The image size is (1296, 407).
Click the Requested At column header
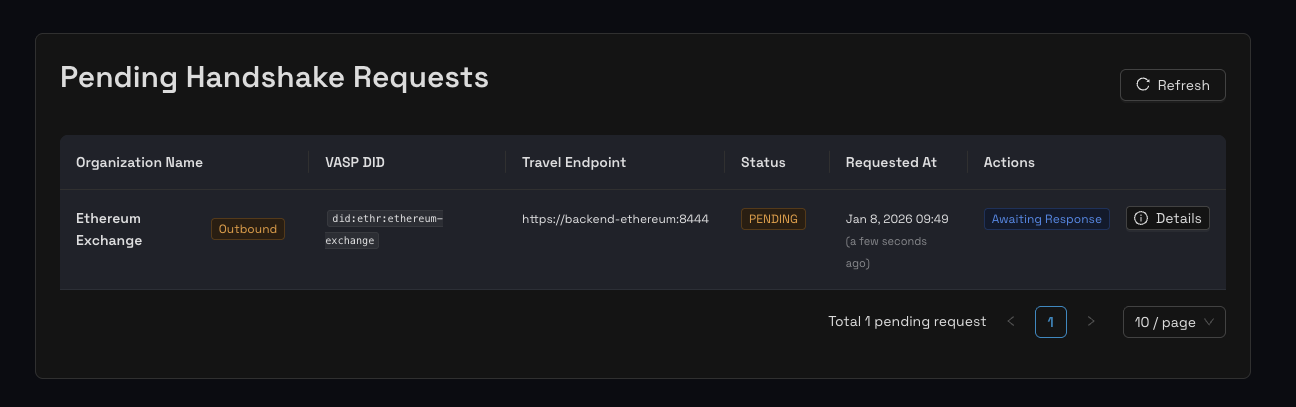891,162
